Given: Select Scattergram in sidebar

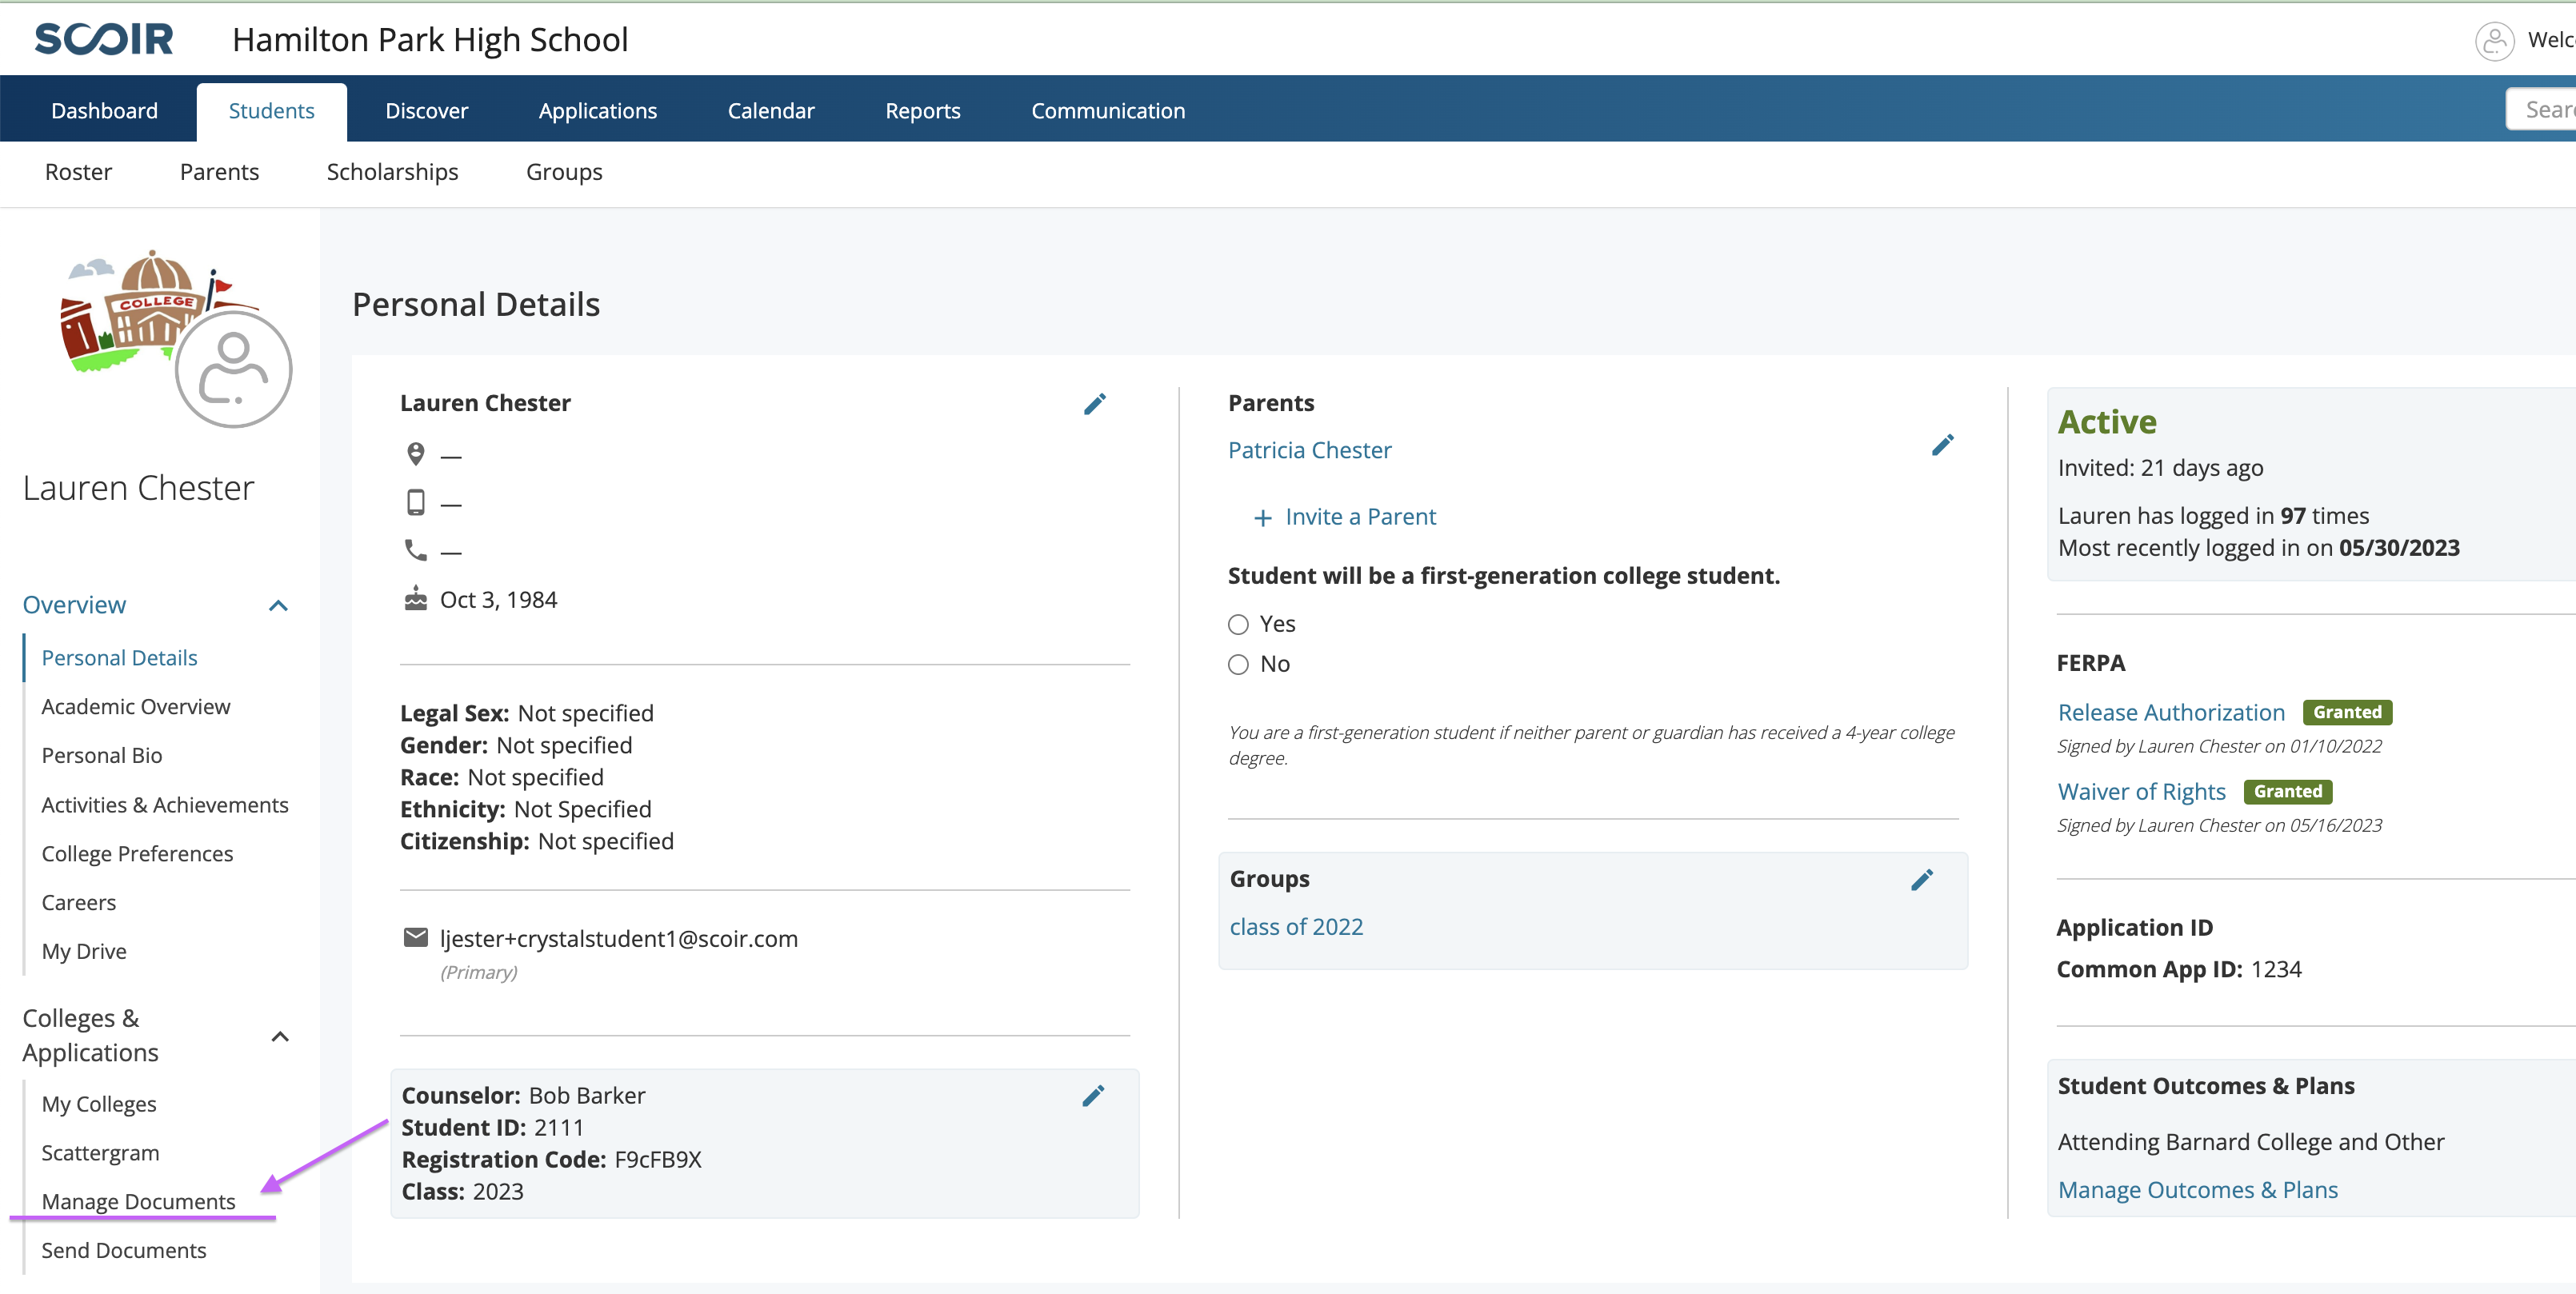Looking at the screenshot, I should (x=100, y=1154).
